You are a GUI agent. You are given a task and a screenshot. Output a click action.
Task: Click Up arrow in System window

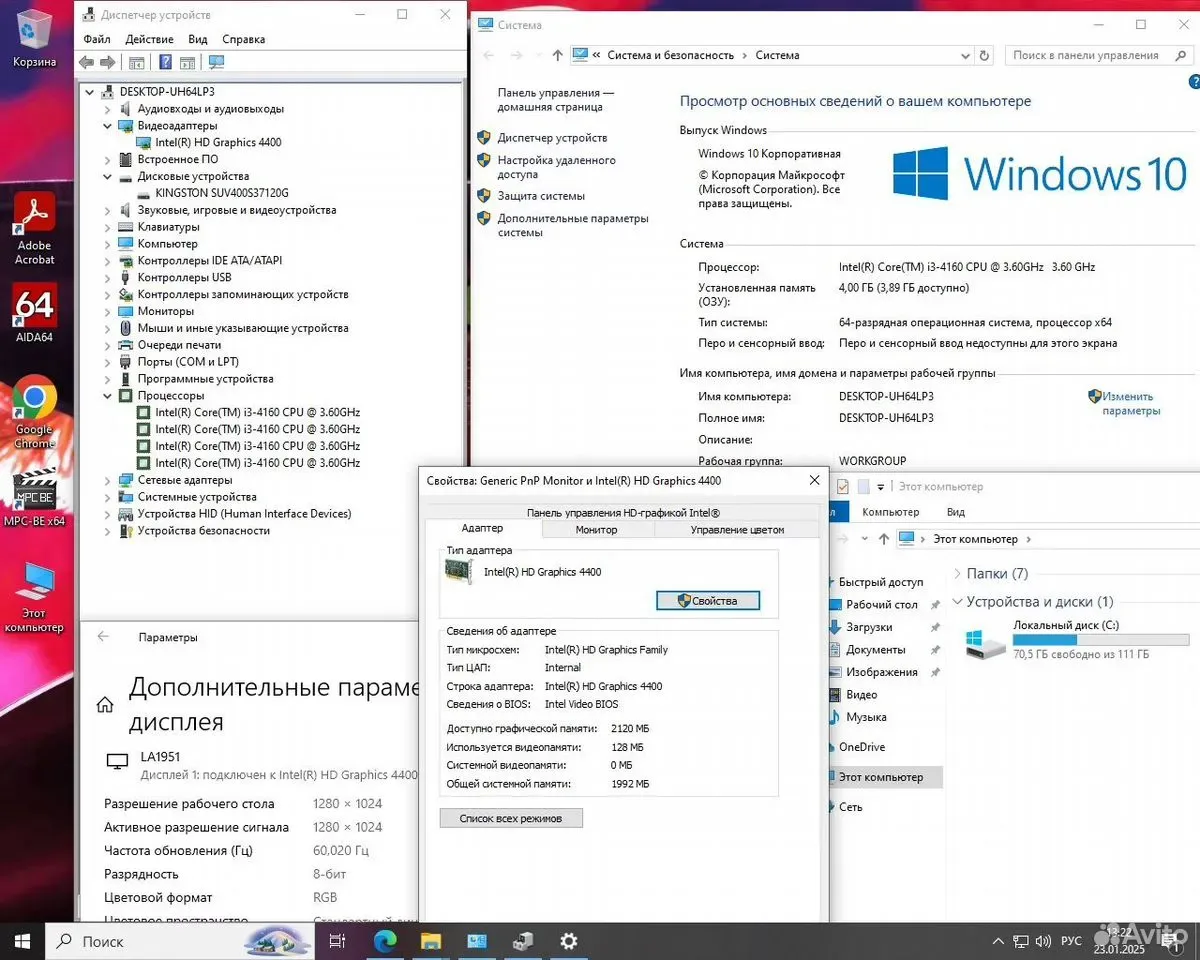click(x=557, y=56)
